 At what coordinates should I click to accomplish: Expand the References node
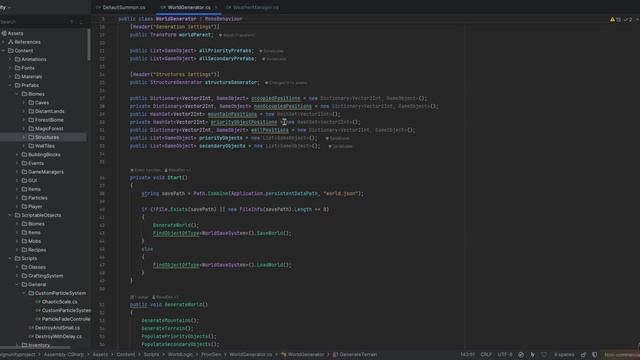click(4, 42)
